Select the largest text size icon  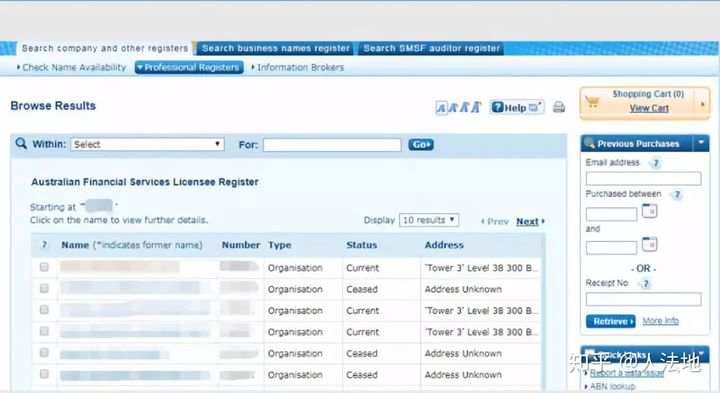pyautogui.click(x=476, y=107)
